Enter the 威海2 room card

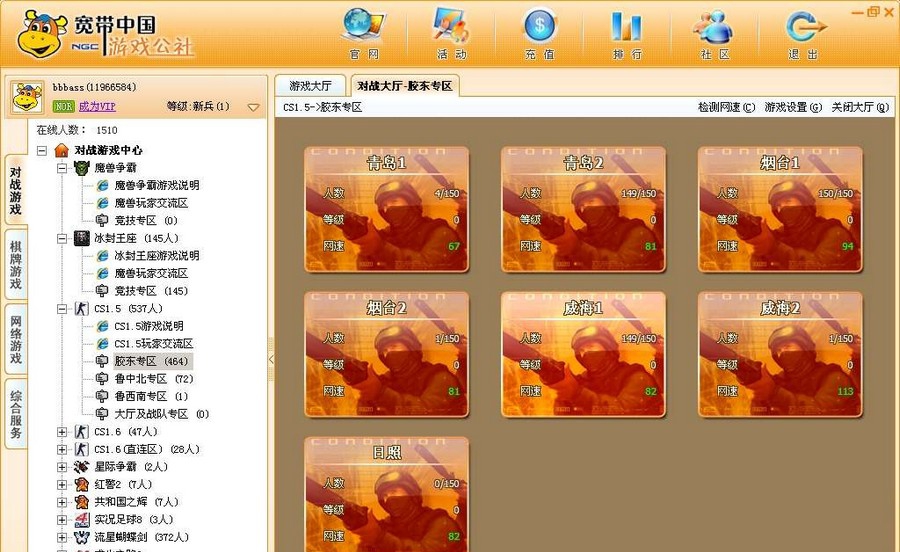[x=780, y=354]
